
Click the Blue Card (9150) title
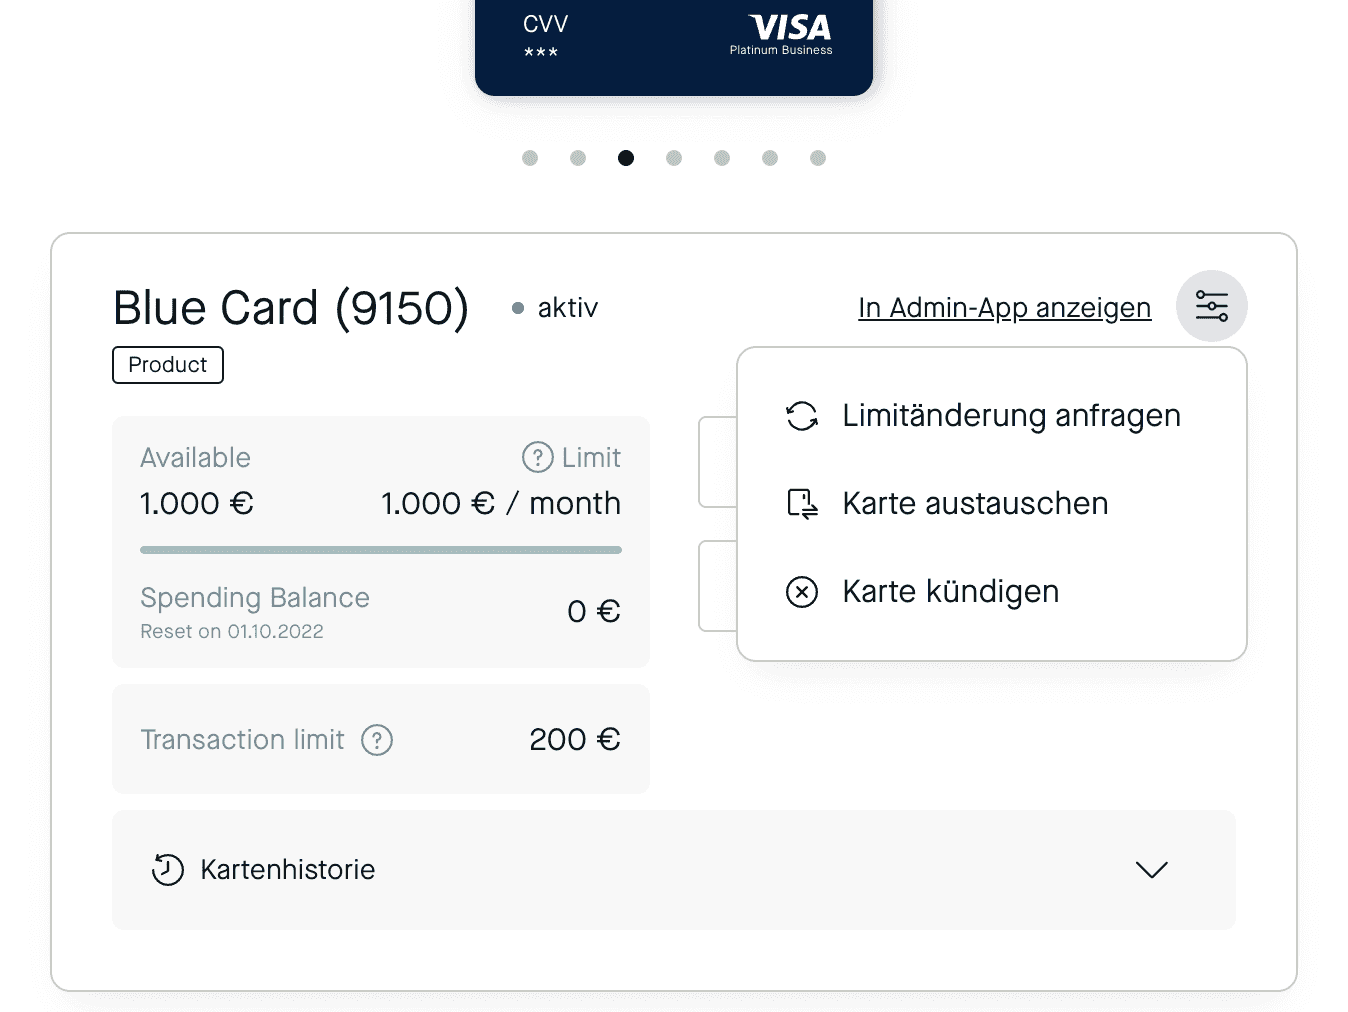tap(291, 307)
